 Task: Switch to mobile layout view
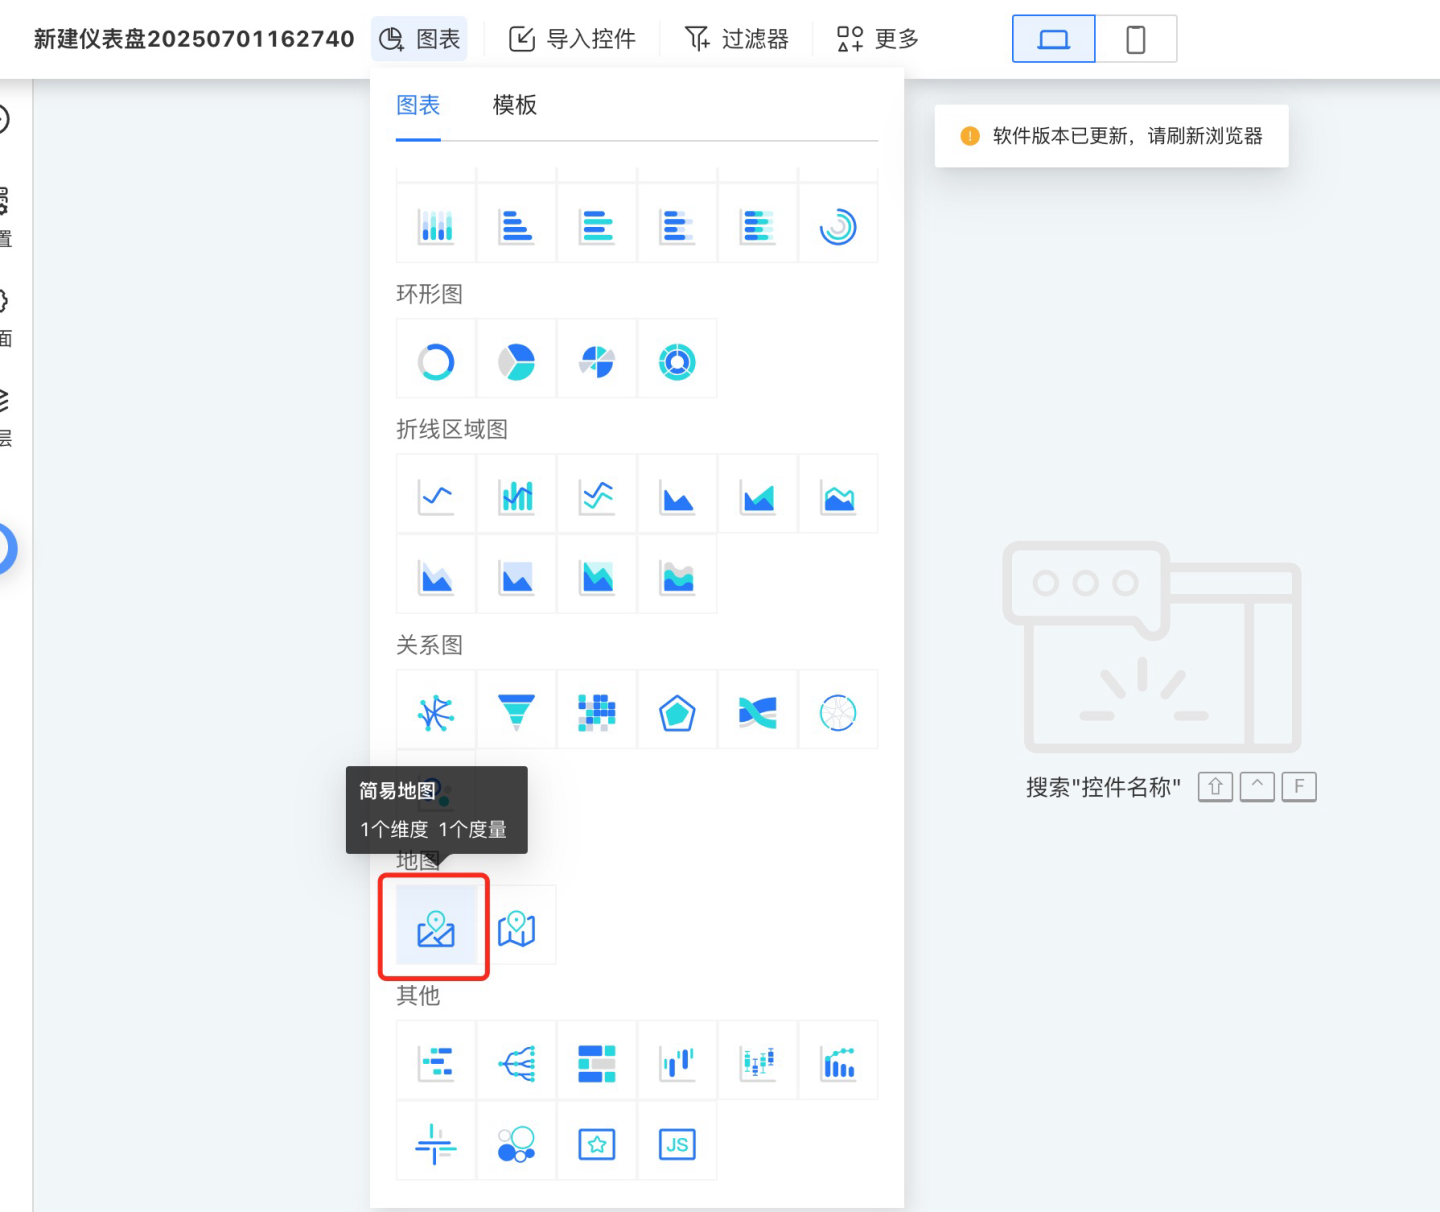coord(1136,39)
